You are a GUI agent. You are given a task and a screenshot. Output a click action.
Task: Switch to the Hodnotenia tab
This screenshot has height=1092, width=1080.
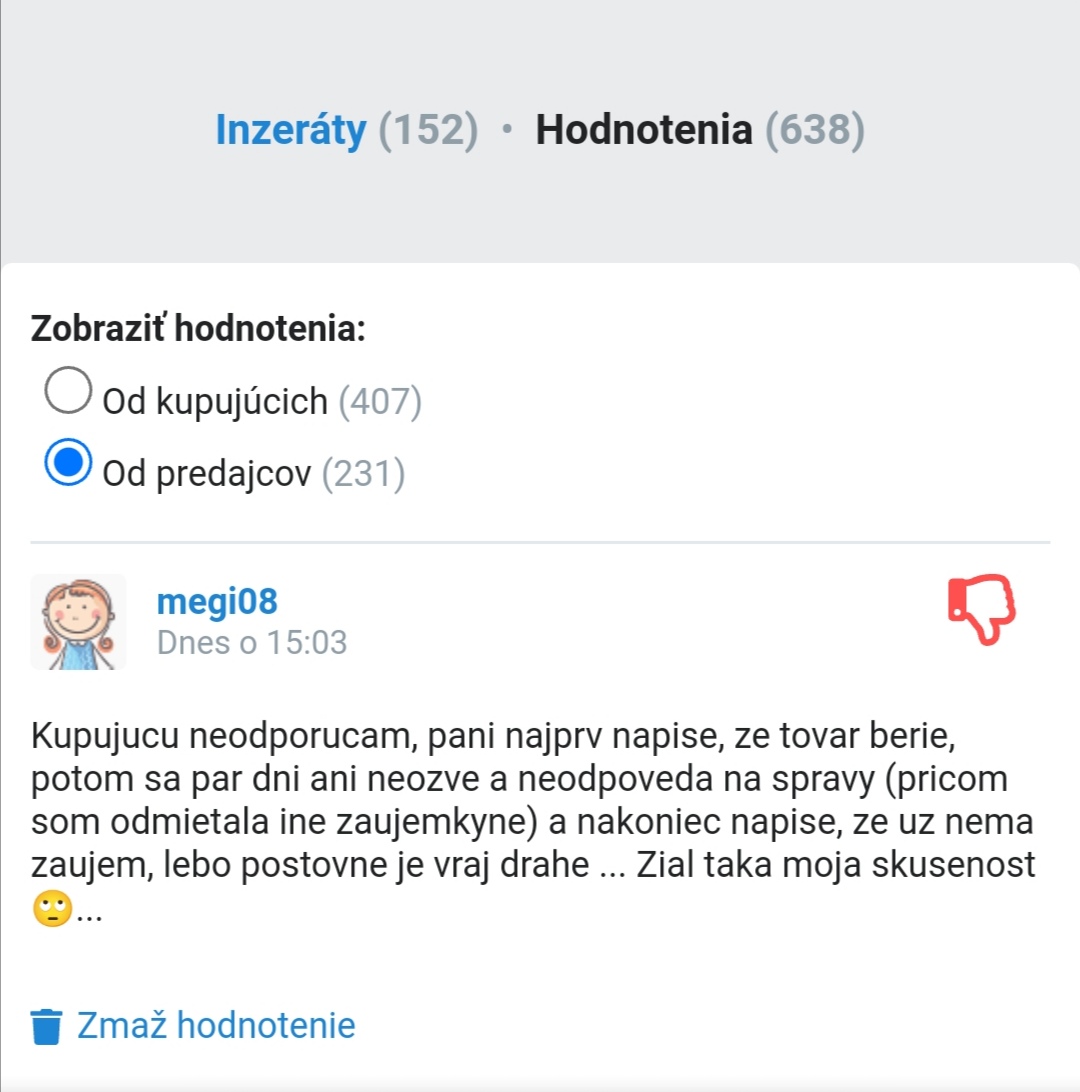tap(643, 130)
